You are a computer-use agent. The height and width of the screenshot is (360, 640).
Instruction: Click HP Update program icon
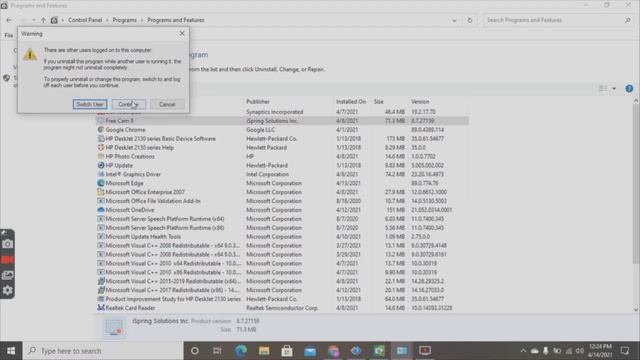101,165
